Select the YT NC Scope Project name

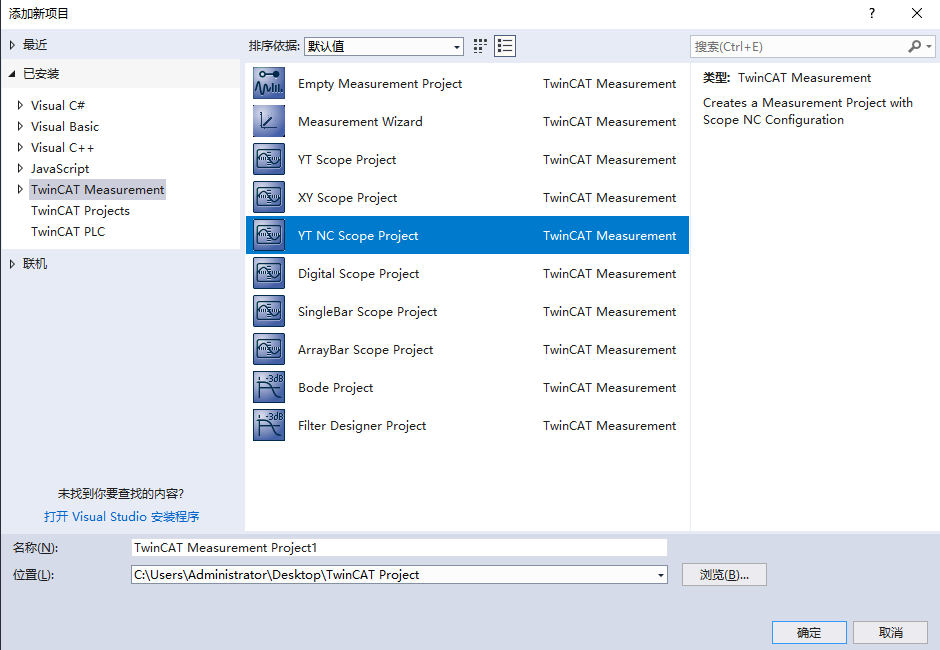click(x=358, y=236)
